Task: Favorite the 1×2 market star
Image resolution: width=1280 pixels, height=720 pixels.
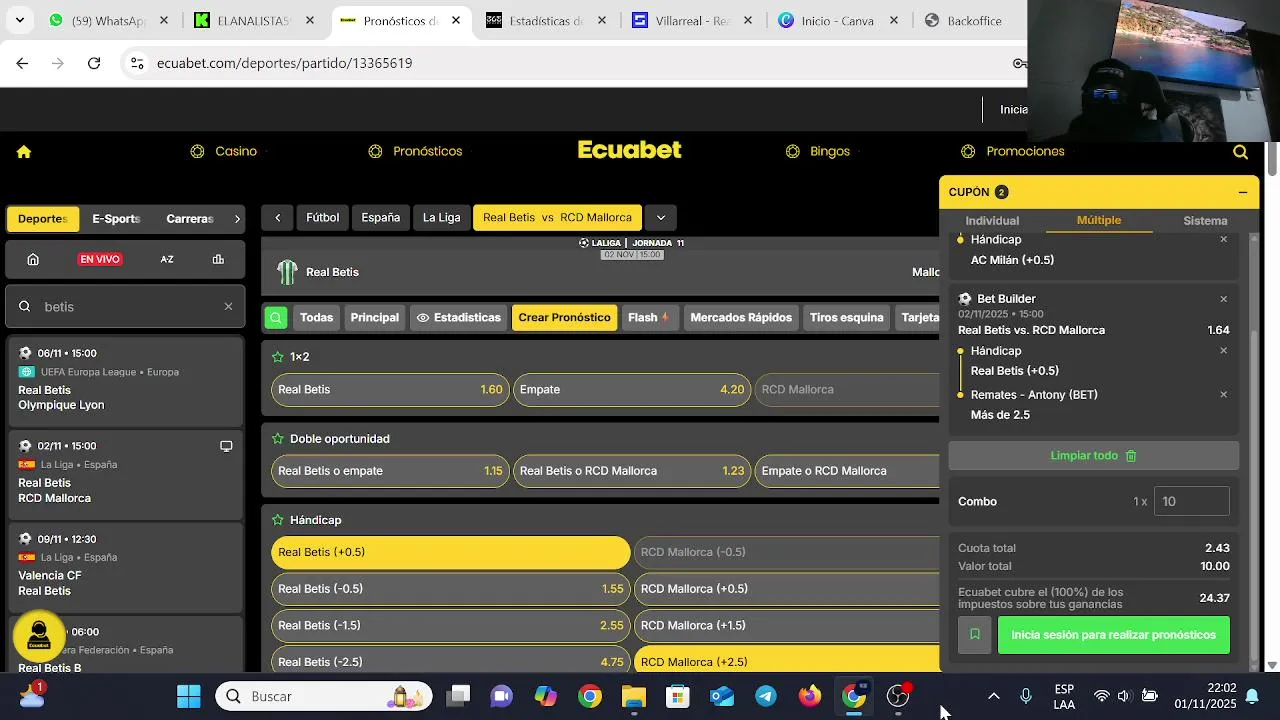Action: [278, 357]
